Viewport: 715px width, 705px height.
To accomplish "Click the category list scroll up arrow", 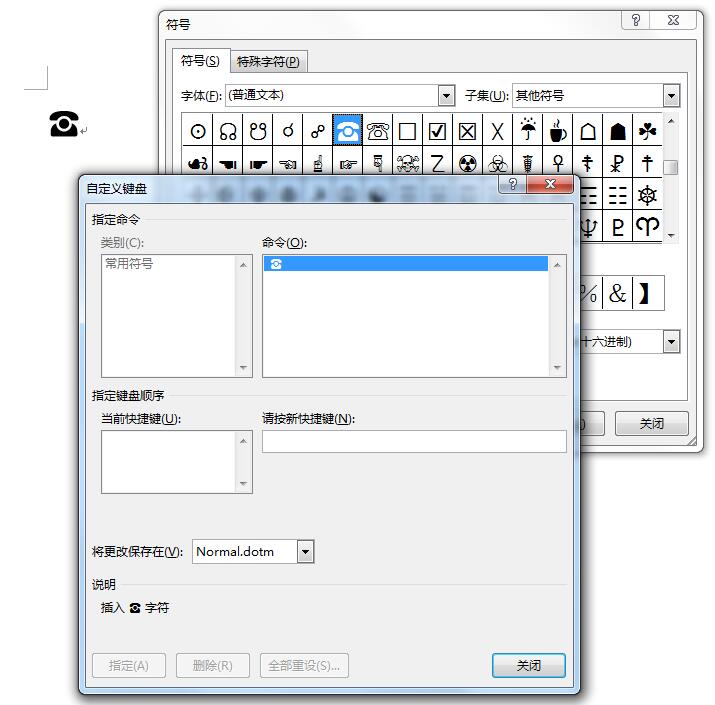I will 243,265.
